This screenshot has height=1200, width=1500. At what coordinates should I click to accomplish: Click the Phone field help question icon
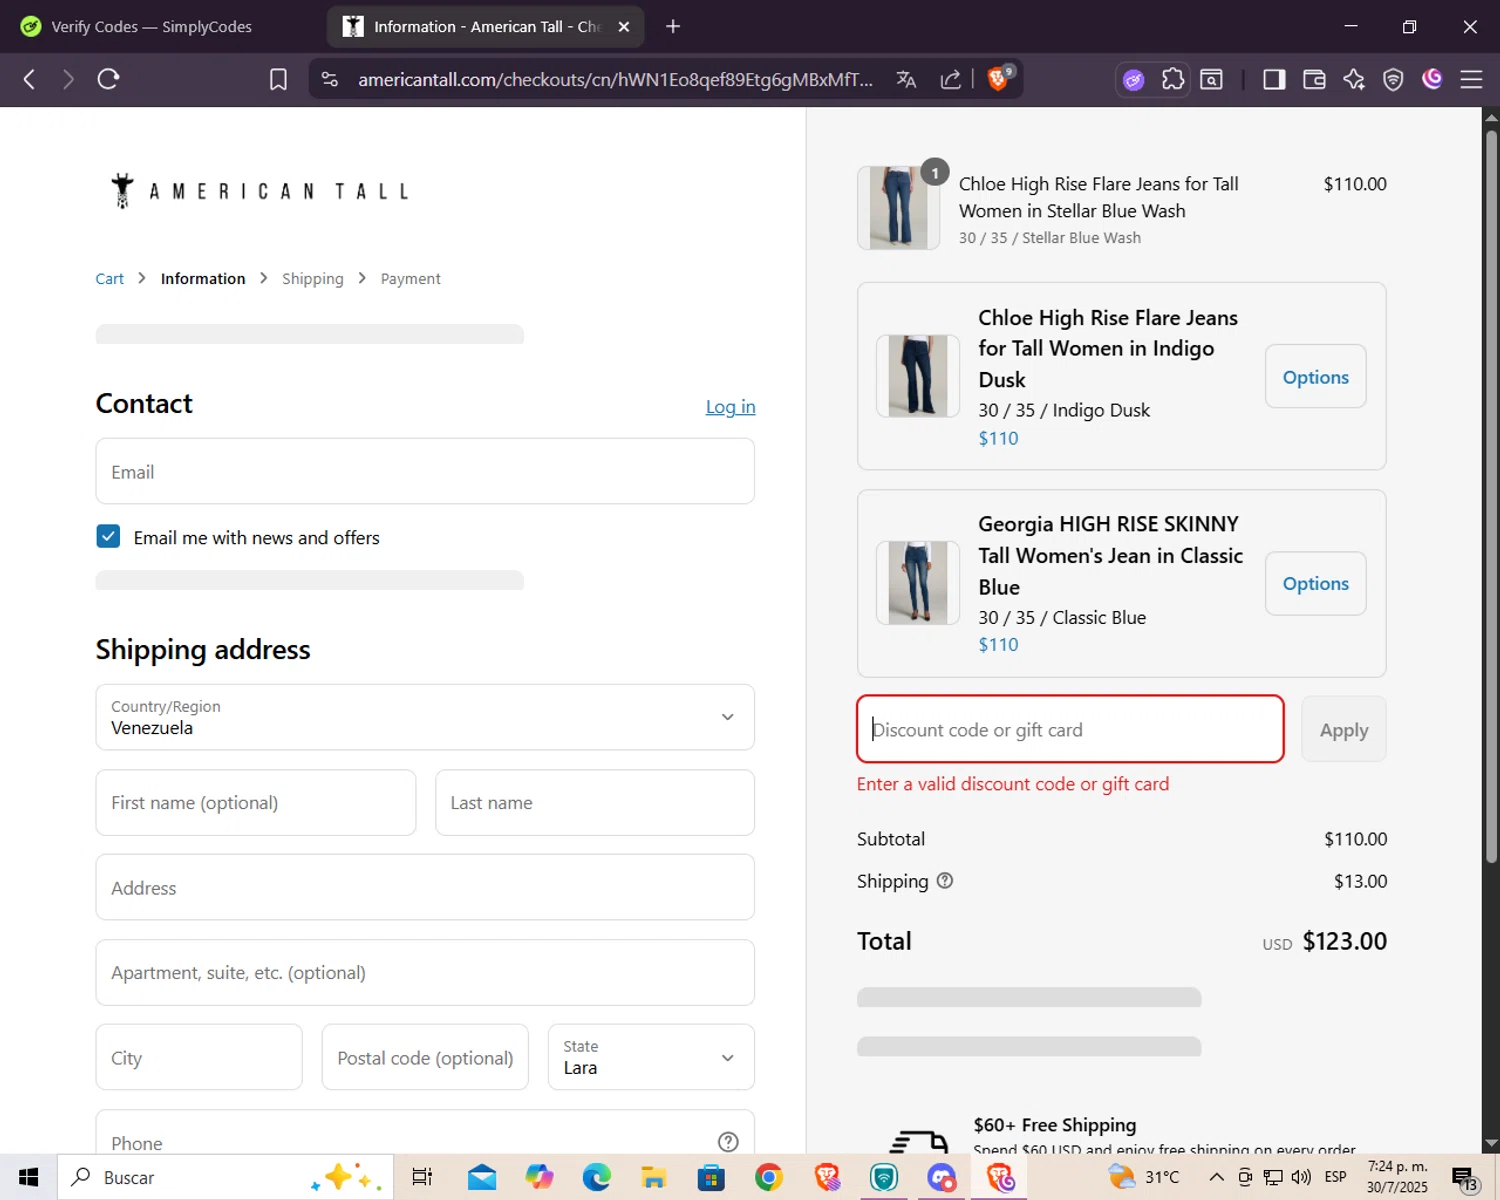coord(728,1142)
